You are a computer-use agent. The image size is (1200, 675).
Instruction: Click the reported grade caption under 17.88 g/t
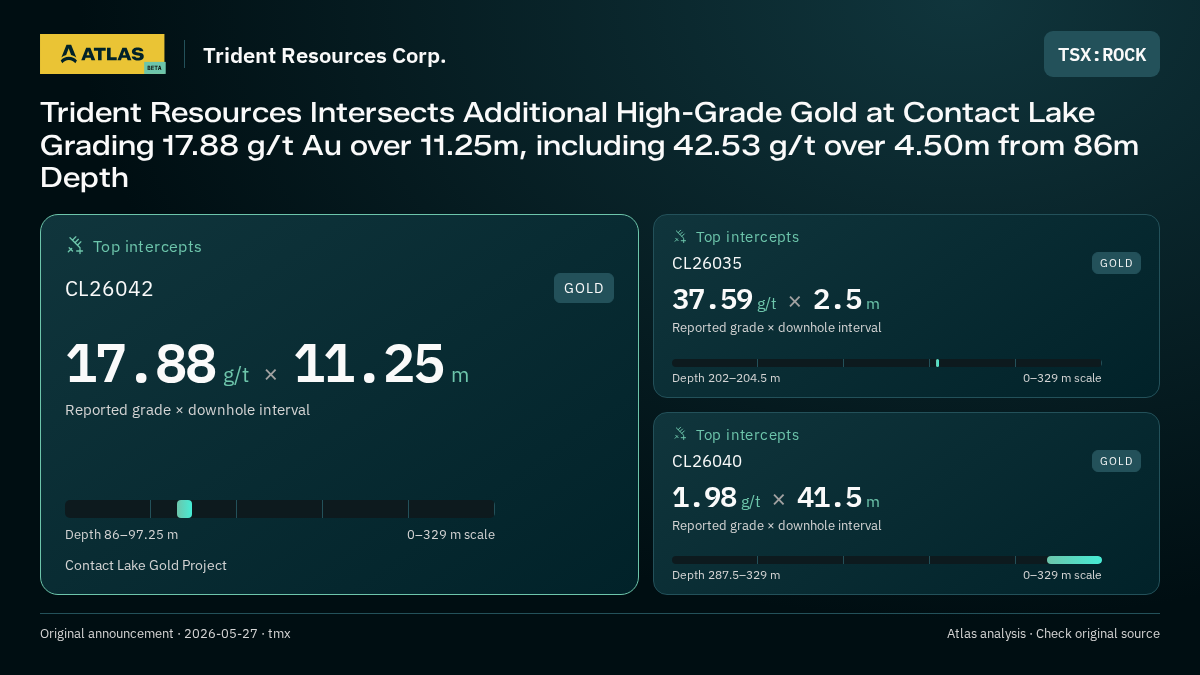(x=187, y=410)
